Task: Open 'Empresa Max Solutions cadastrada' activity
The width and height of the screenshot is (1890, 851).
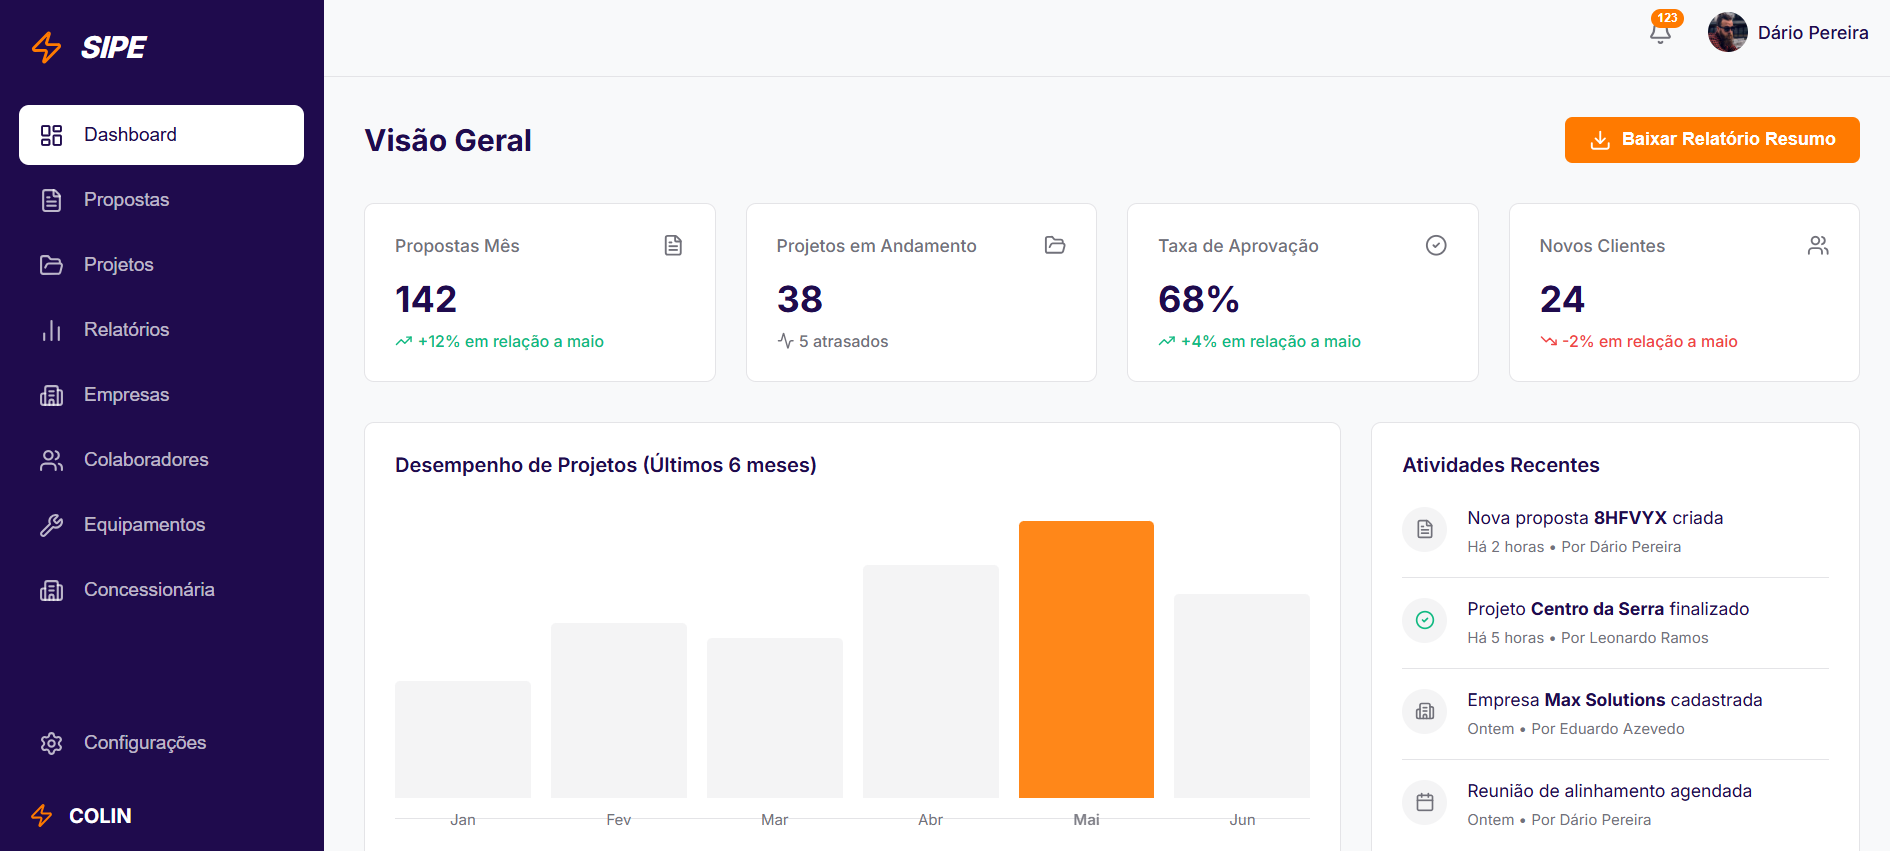Action: click(x=1616, y=713)
